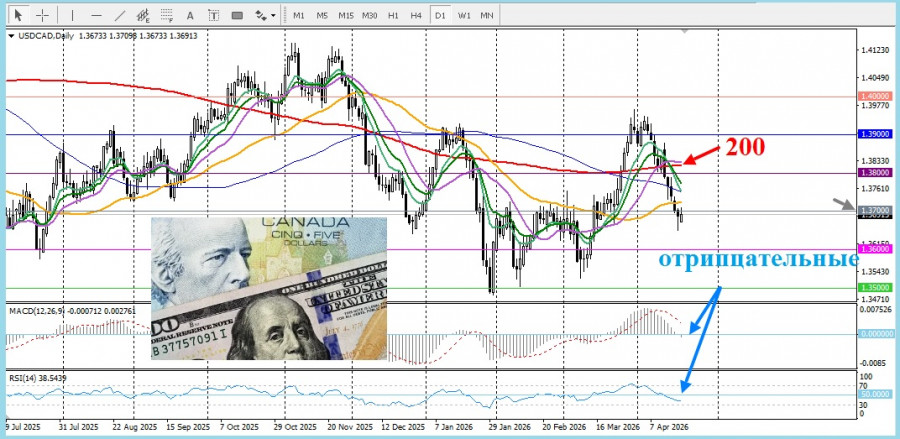Click the 7 Apr 2026 date label
Viewport: 900px width, 439px height.
coord(669,428)
